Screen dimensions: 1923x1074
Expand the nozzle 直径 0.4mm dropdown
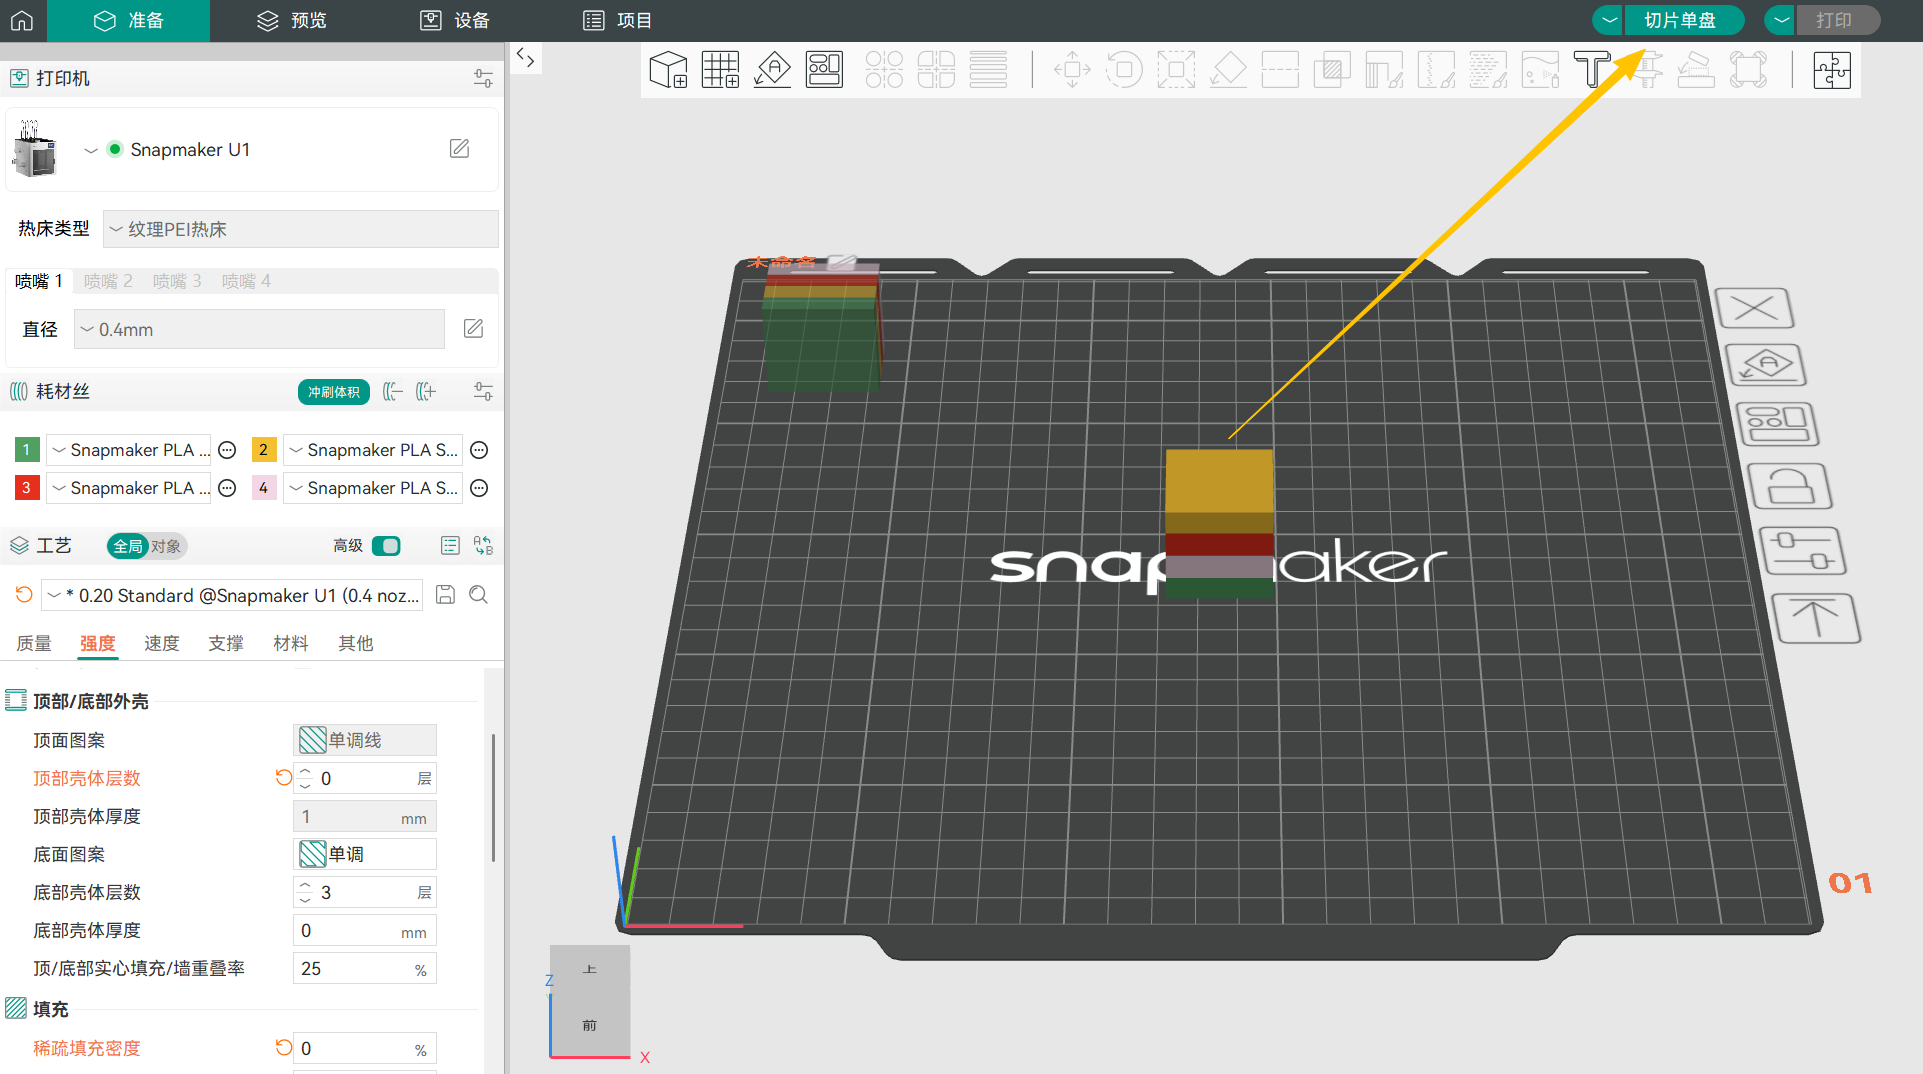[259, 329]
